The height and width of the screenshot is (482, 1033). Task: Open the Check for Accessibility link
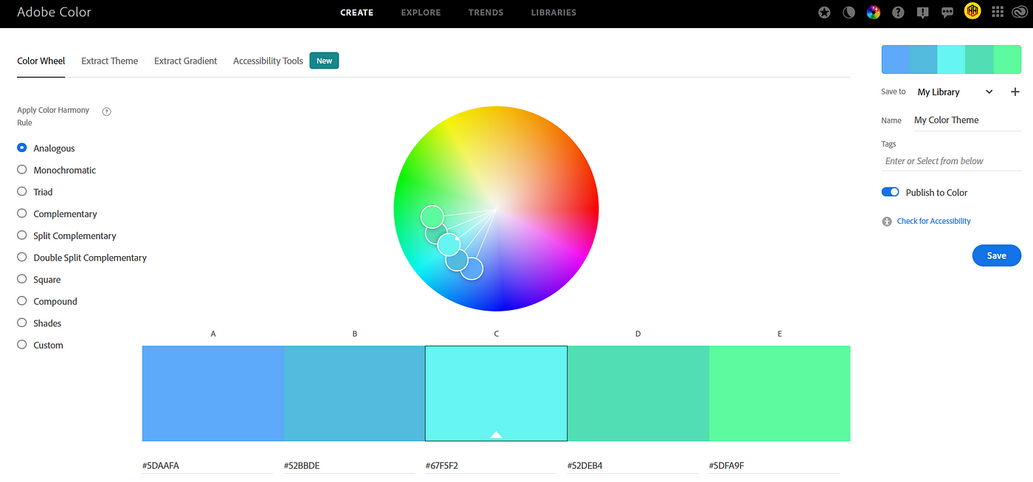933,221
